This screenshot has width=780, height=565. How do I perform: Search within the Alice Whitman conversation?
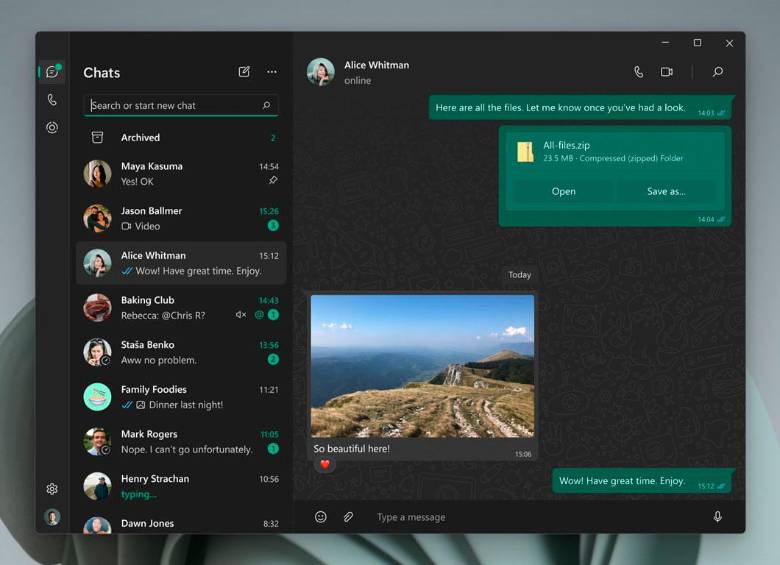(x=717, y=72)
